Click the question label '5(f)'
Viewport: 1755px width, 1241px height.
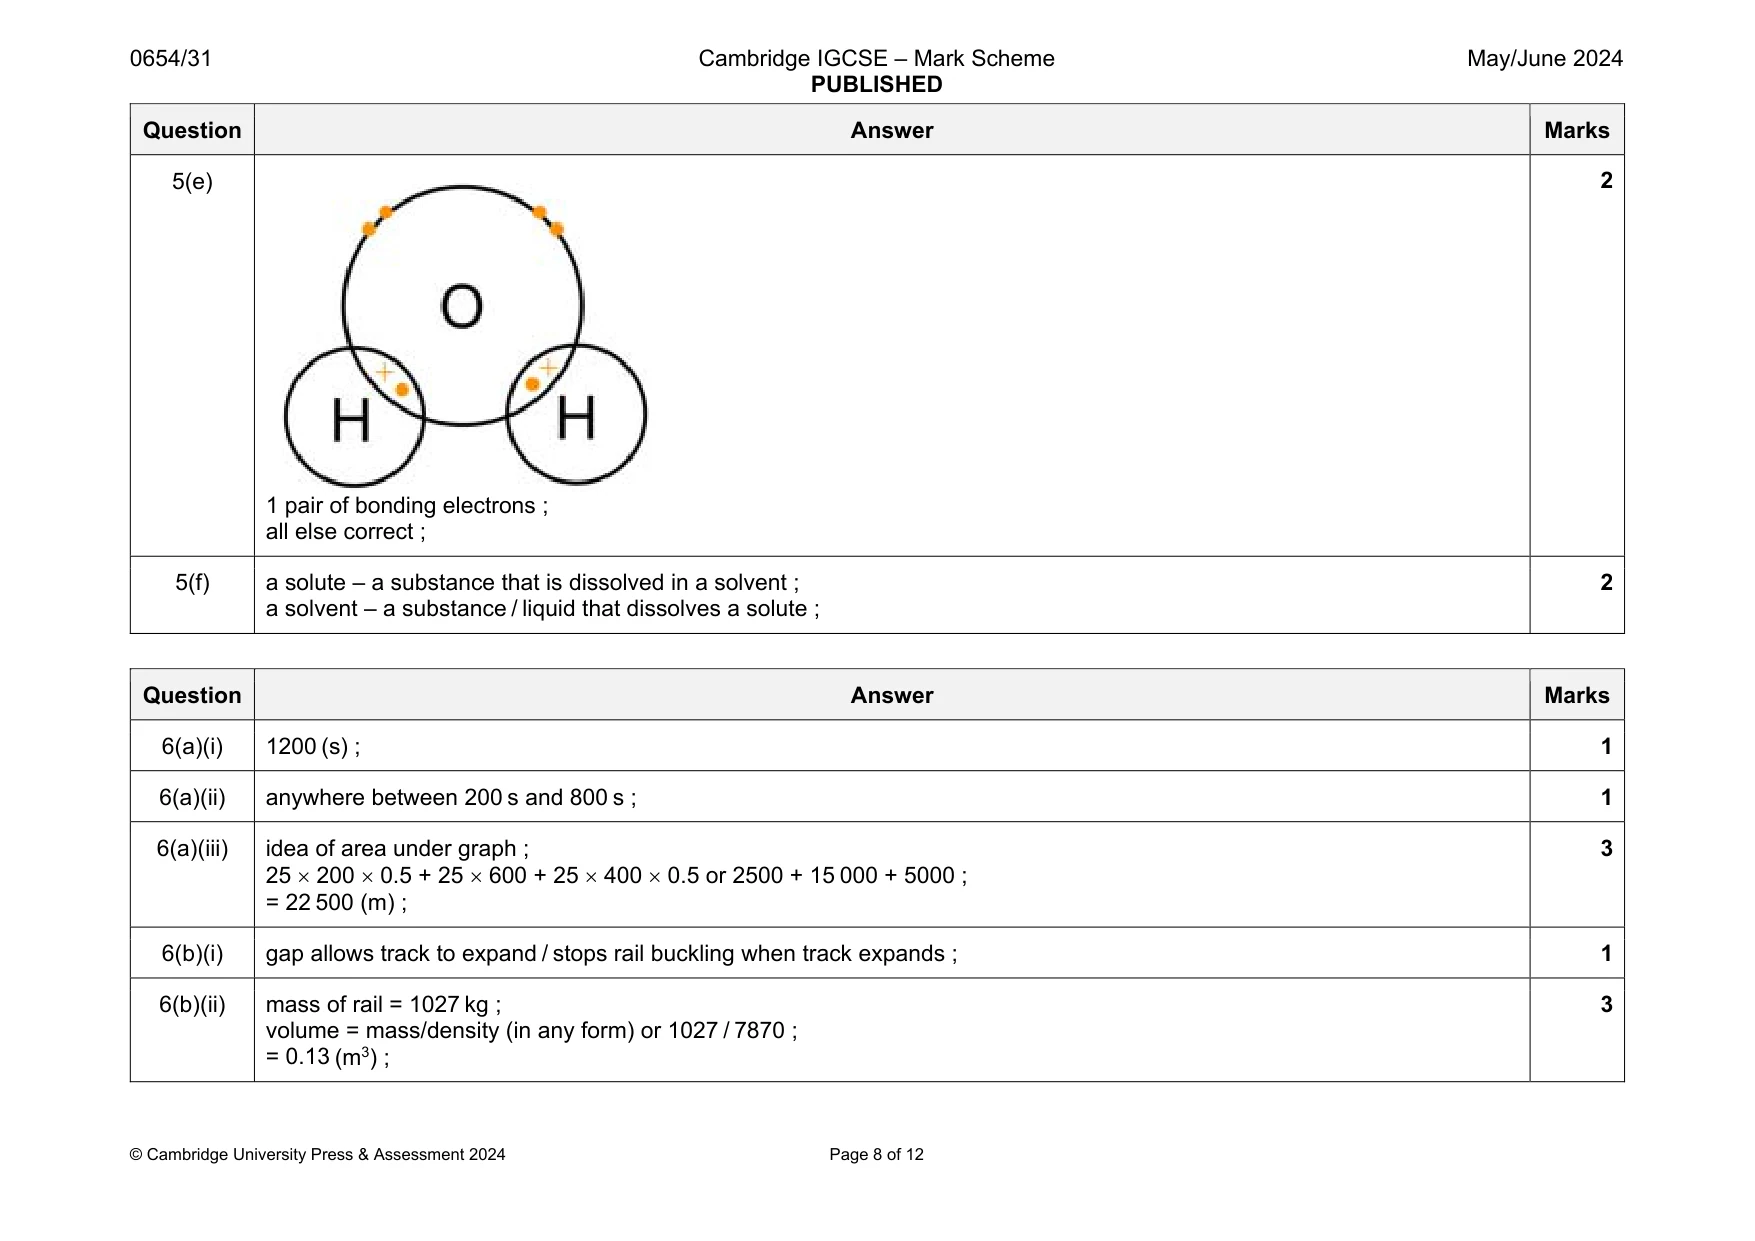pos(192,582)
